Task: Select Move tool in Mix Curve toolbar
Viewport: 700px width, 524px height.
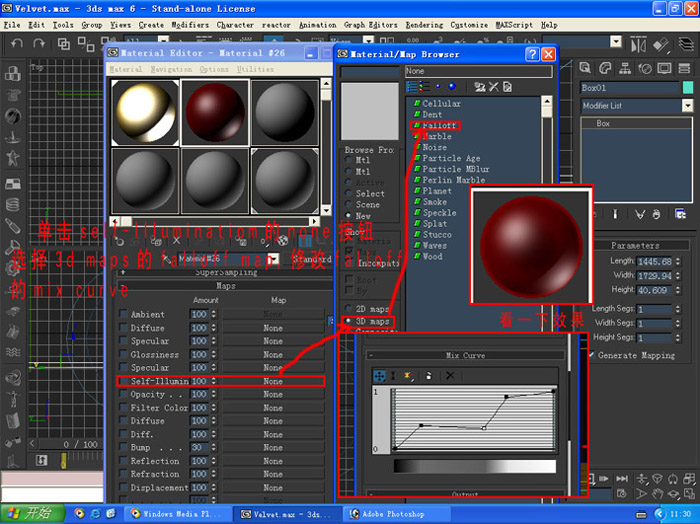Action: pos(379,376)
